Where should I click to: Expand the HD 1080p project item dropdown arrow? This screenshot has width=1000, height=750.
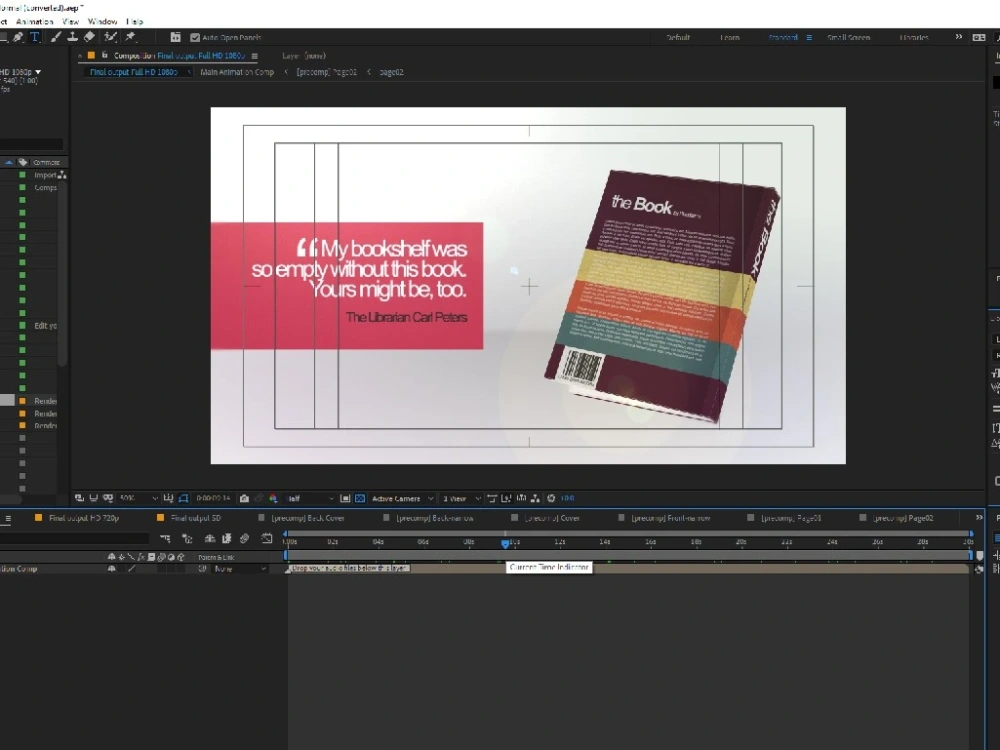(x=38, y=72)
